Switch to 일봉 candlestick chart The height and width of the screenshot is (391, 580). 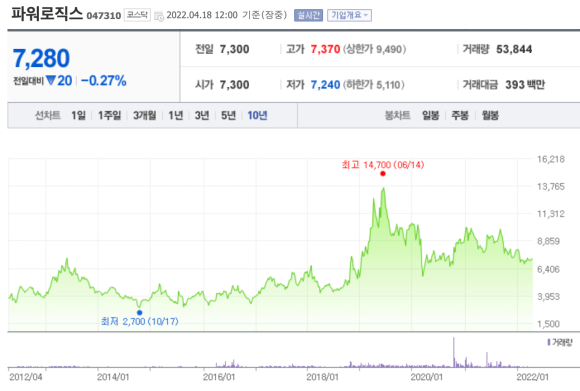(431, 115)
